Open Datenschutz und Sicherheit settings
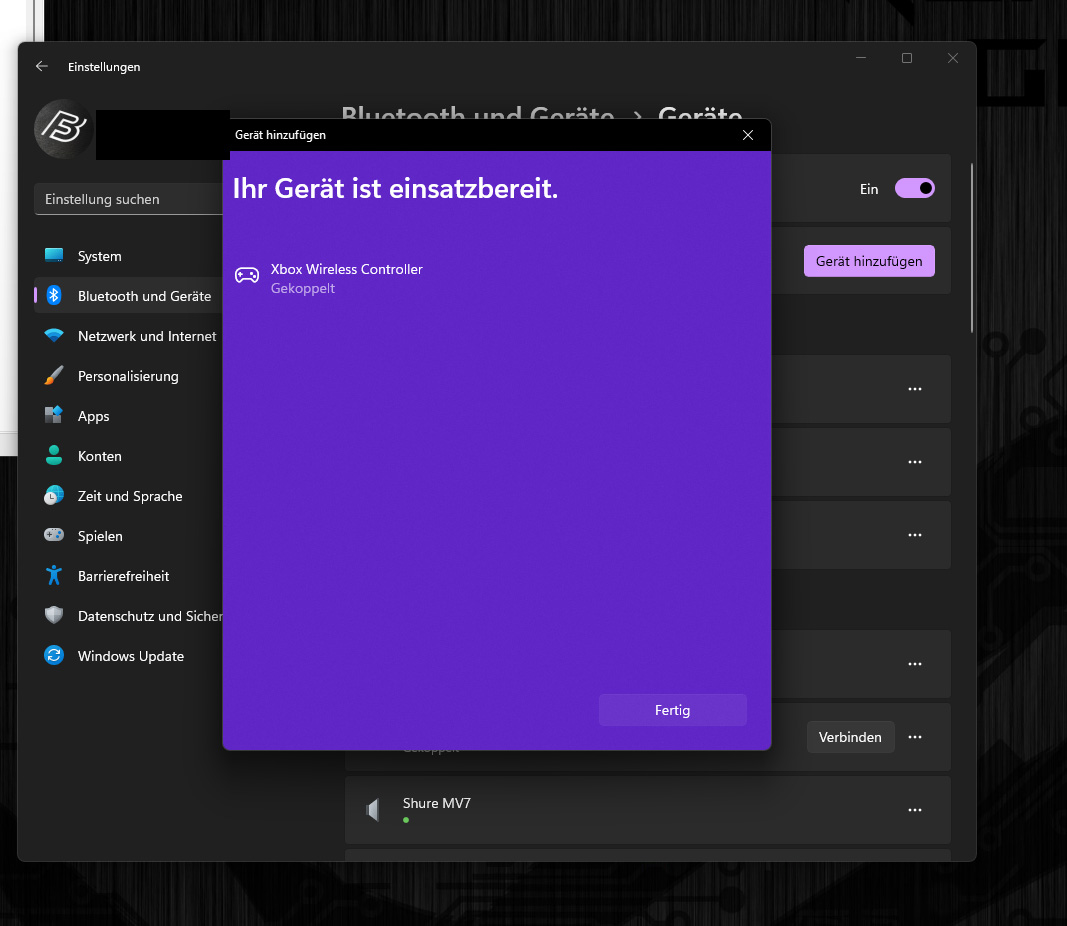Image resolution: width=1067 pixels, height=926 pixels. (x=129, y=616)
